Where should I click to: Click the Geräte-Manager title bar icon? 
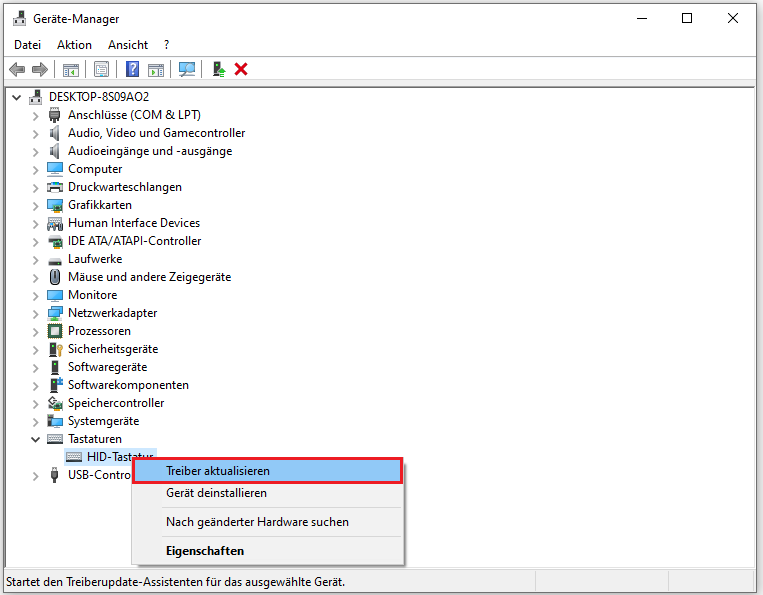(19, 18)
